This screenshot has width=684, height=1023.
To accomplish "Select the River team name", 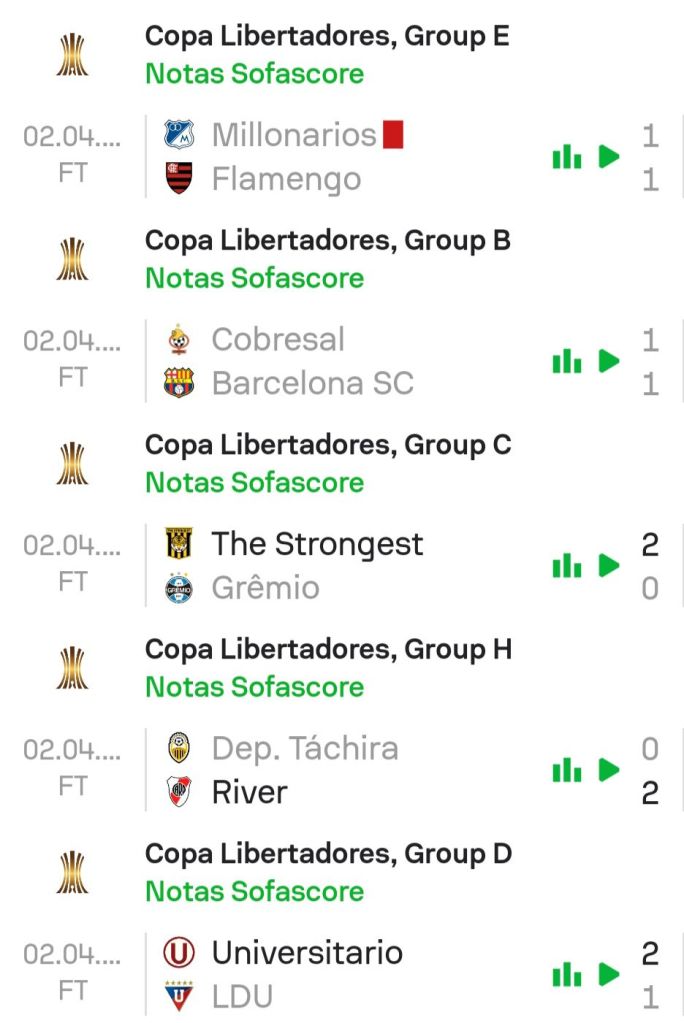I will tap(250, 792).
